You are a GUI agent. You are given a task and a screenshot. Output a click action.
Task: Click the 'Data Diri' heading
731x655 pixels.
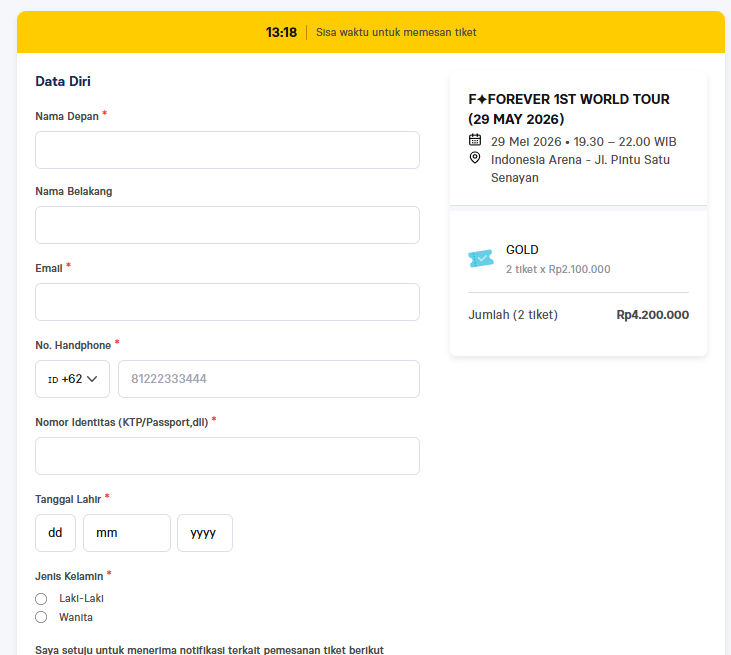[63, 81]
